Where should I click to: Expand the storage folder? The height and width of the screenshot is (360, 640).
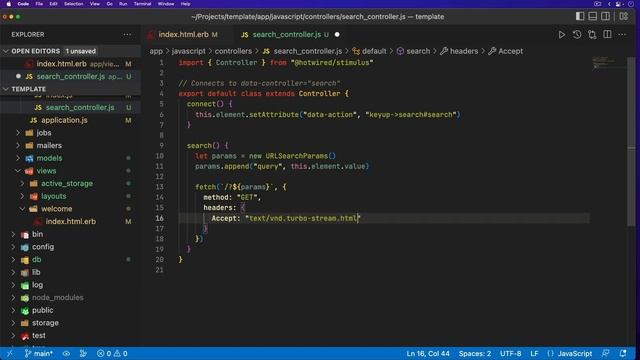pos(13,322)
